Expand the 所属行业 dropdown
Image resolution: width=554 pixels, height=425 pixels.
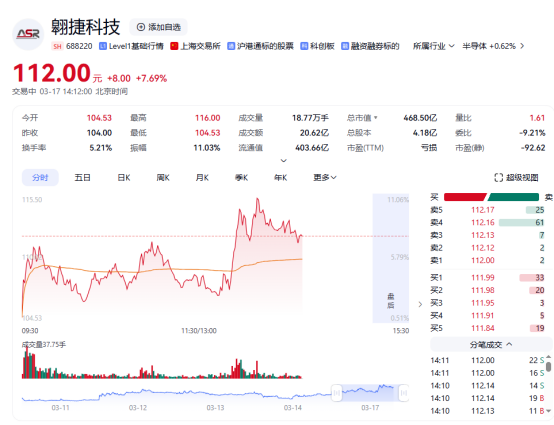click(x=434, y=46)
